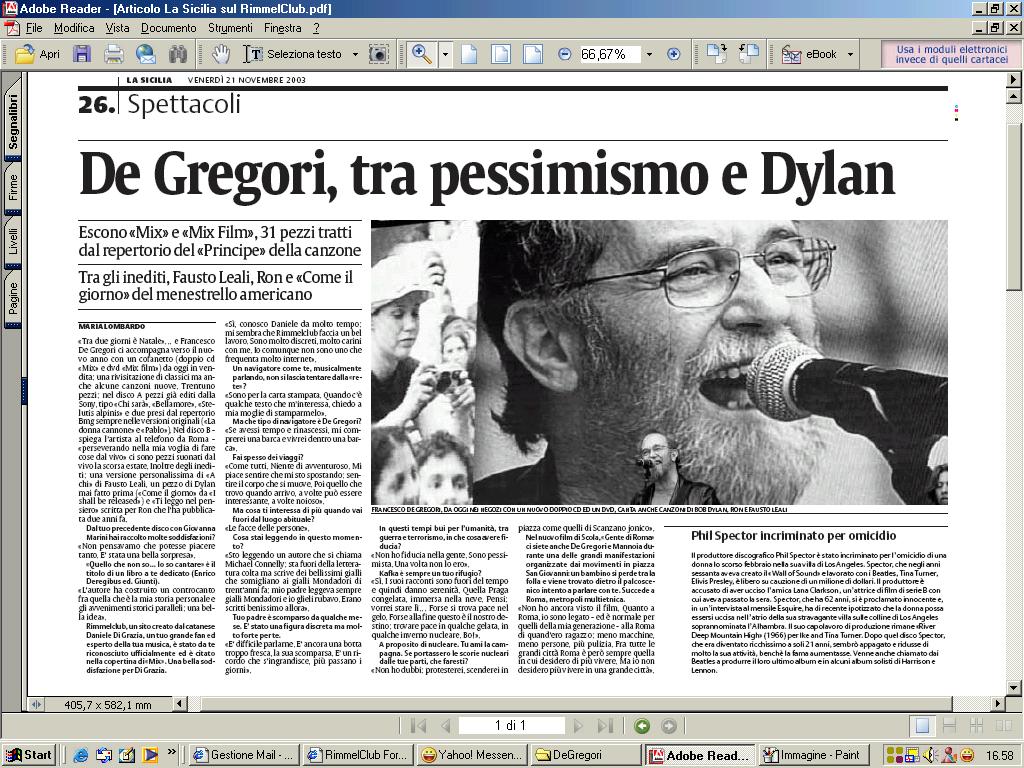The image size is (1024, 768).
Task: Open the DeGregori folder taskbar button
Action: pyautogui.click(x=586, y=755)
